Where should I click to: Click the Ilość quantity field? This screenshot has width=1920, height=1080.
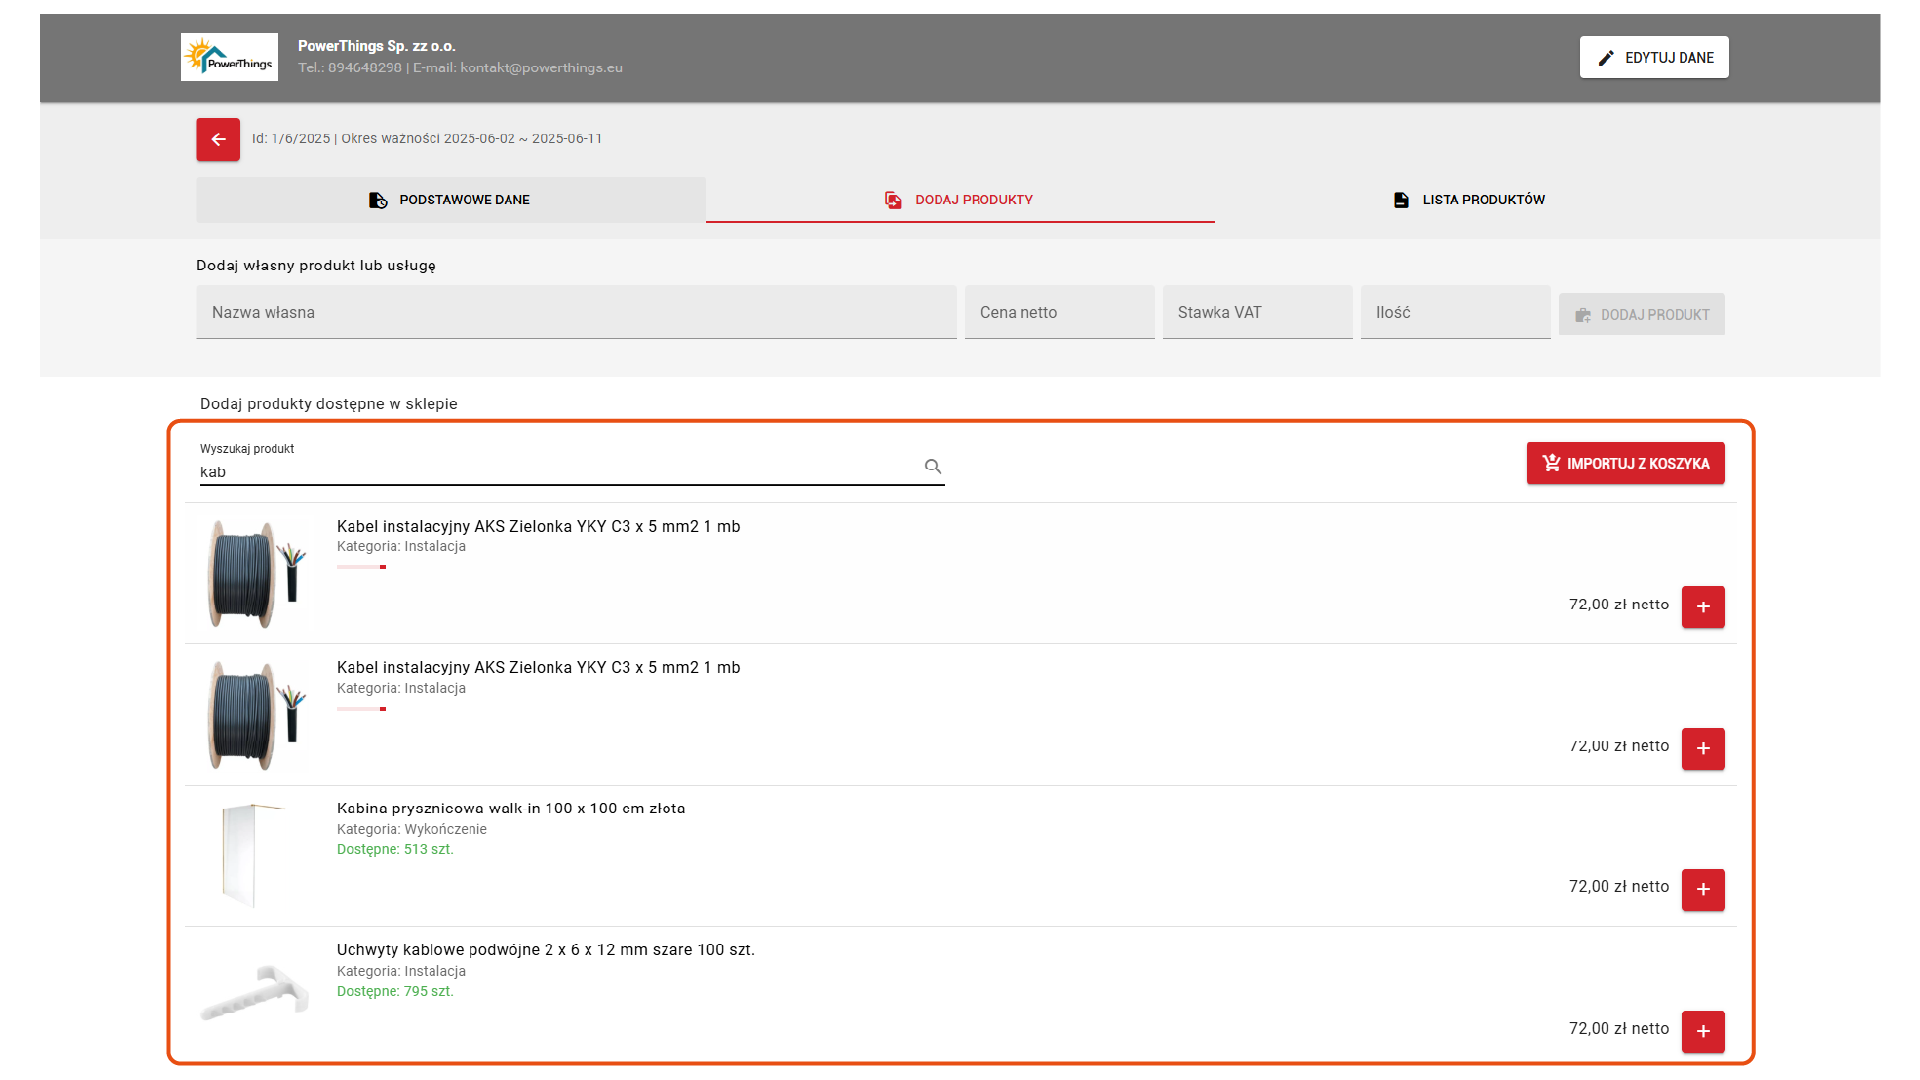(1455, 313)
